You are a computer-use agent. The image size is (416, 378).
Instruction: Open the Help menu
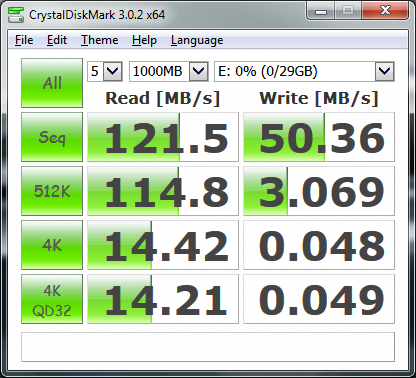144,40
